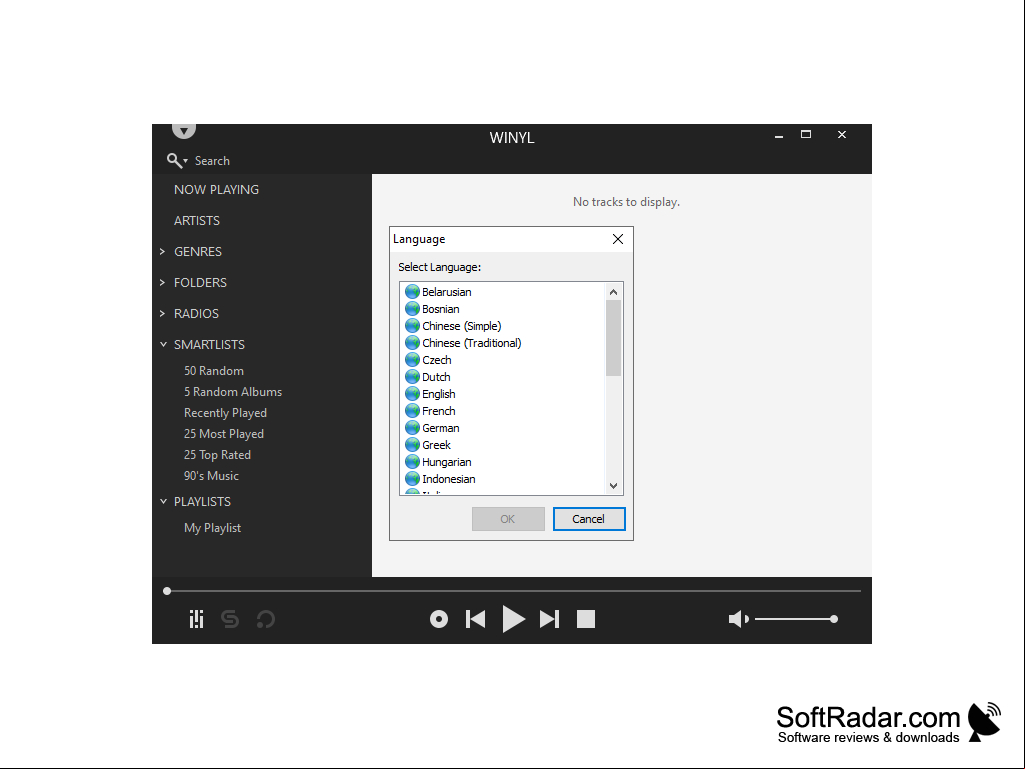Click the language list scroll up arrow

click(x=613, y=292)
